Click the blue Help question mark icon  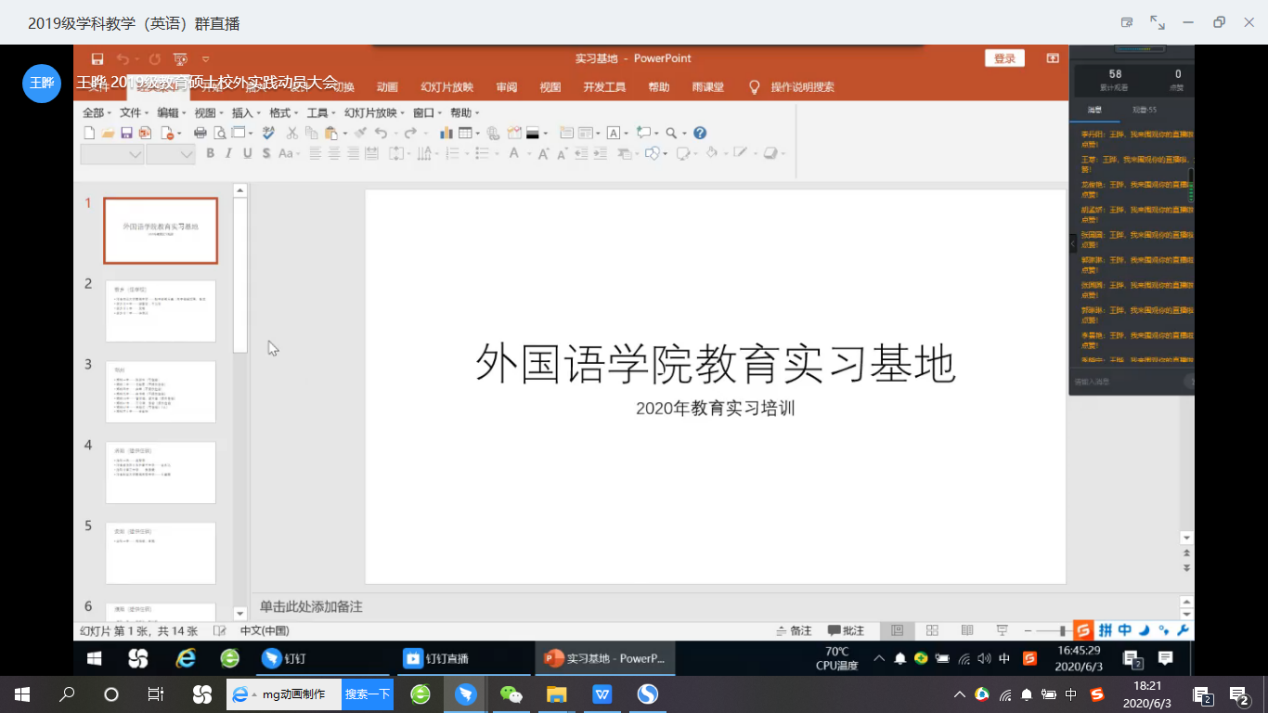tap(700, 133)
